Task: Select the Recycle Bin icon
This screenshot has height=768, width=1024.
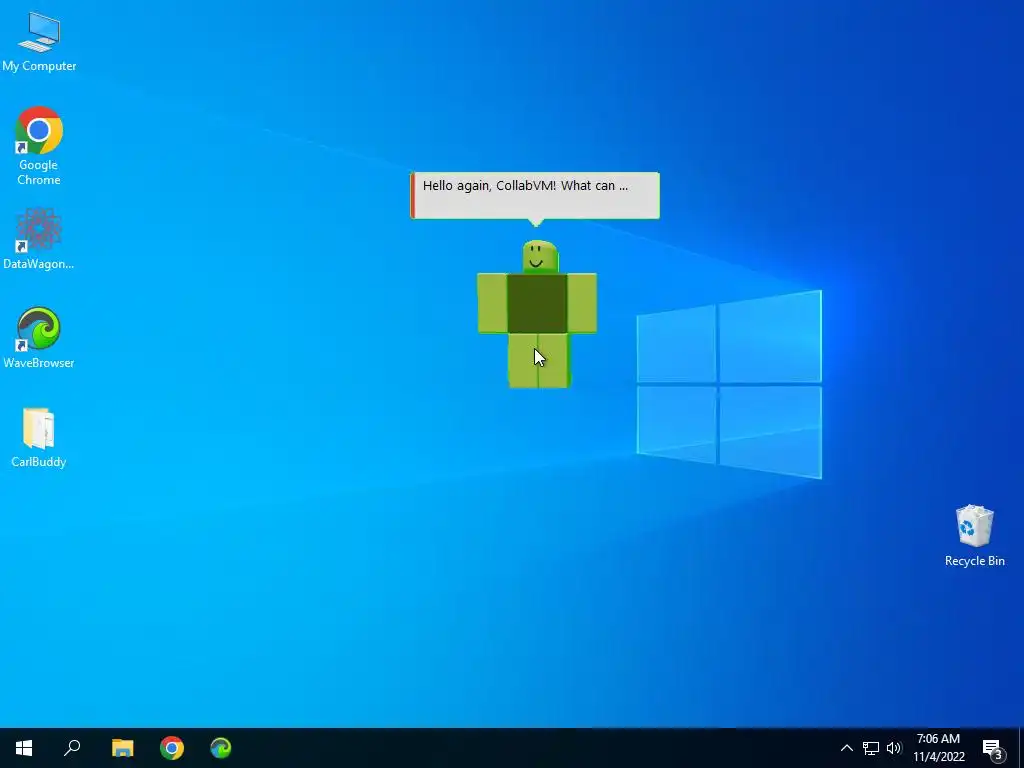Action: click(x=974, y=536)
